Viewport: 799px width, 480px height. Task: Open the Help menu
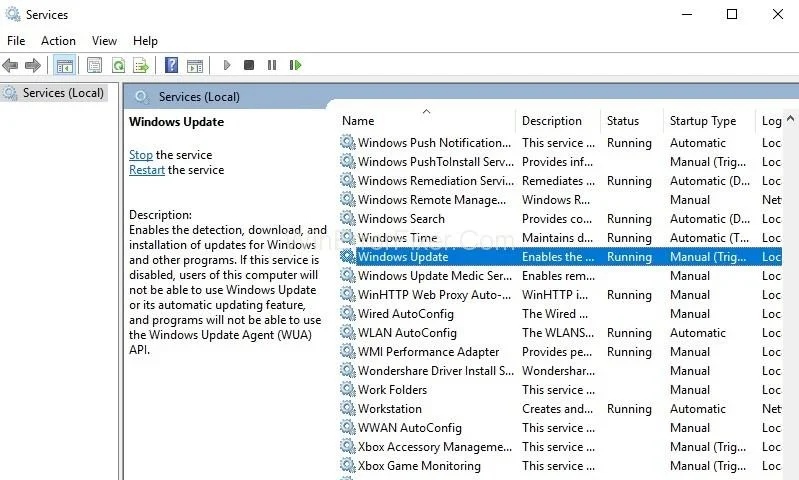point(145,41)
